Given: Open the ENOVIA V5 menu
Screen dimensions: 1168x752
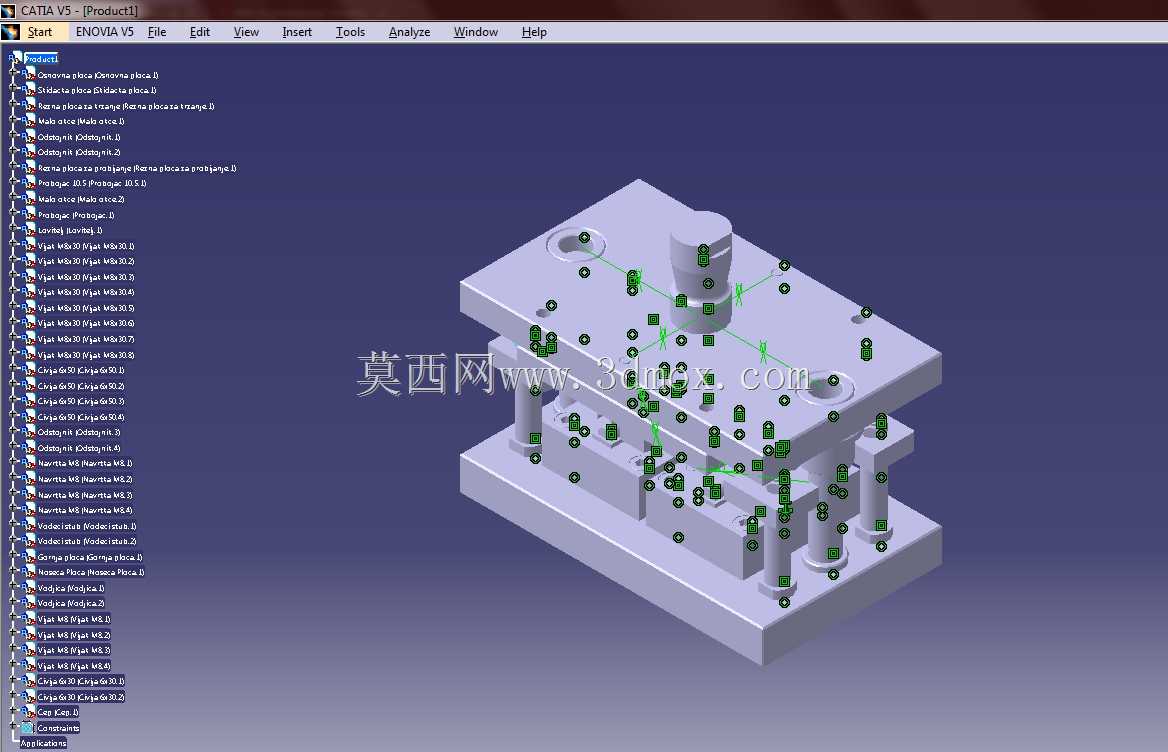Looking at the screenshot, I should (x=104, y=32).
